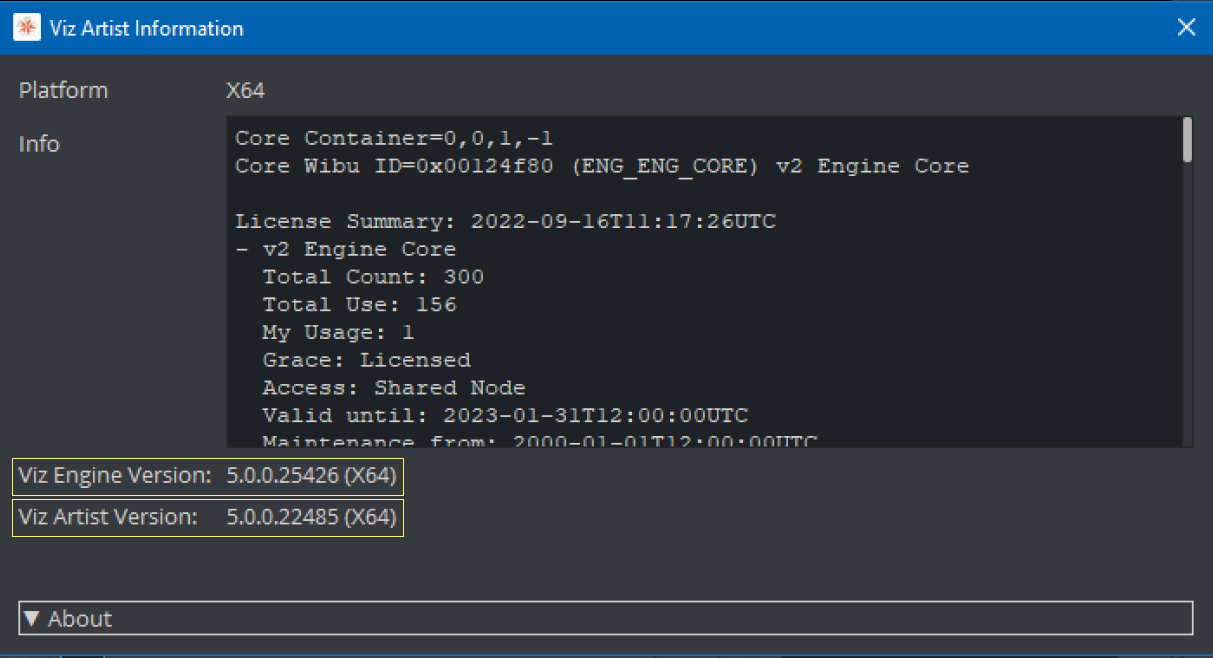Click the Access: Shared Node line
Viewport: 1213px width, 658px height.
point(394,388)
